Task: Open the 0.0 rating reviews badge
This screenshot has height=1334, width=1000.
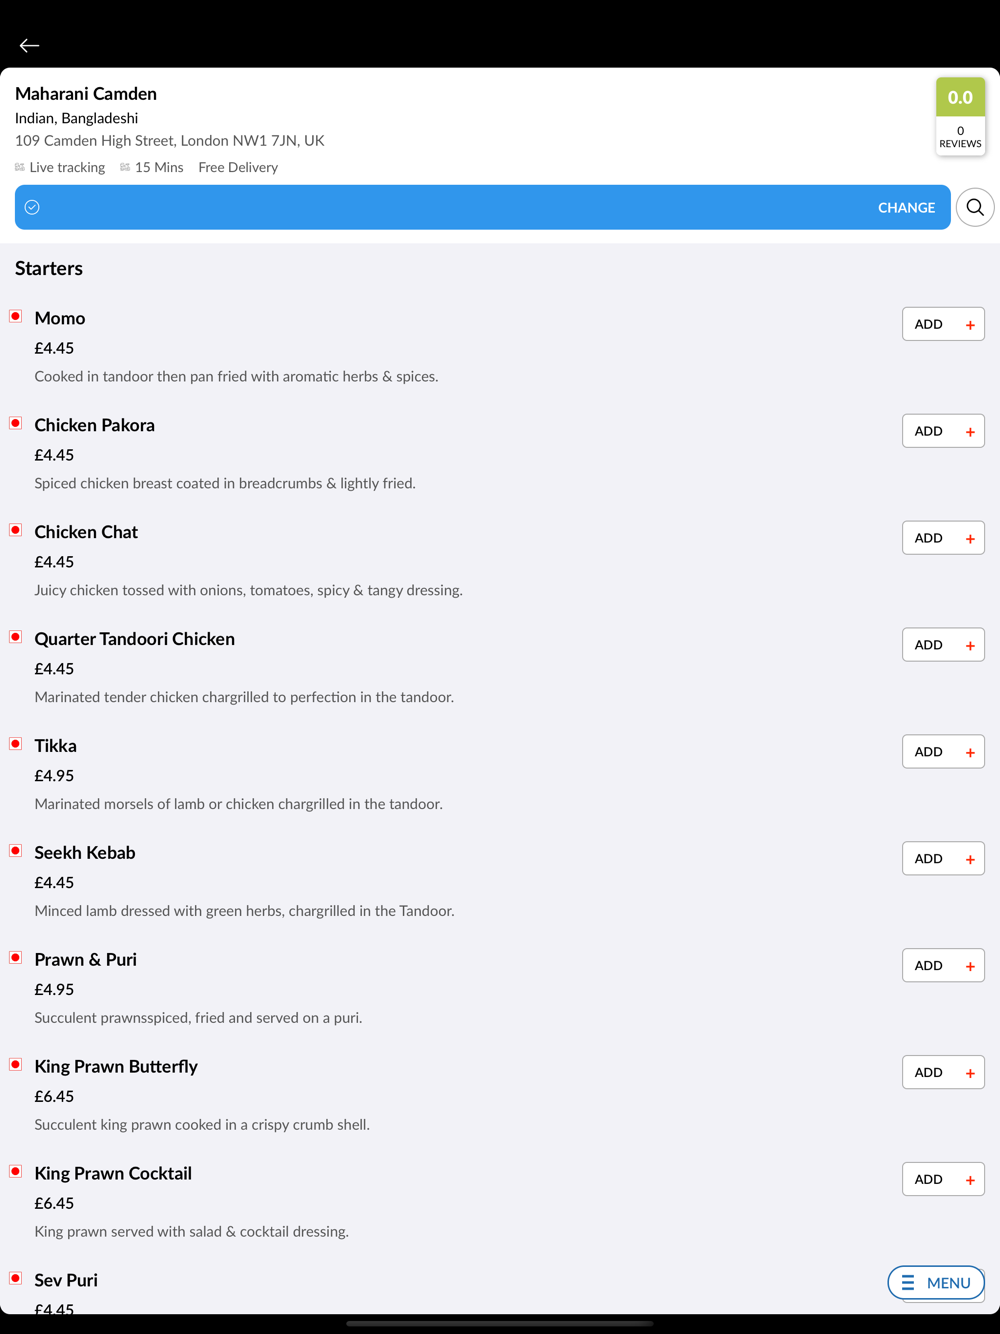Action: point(960,116)
